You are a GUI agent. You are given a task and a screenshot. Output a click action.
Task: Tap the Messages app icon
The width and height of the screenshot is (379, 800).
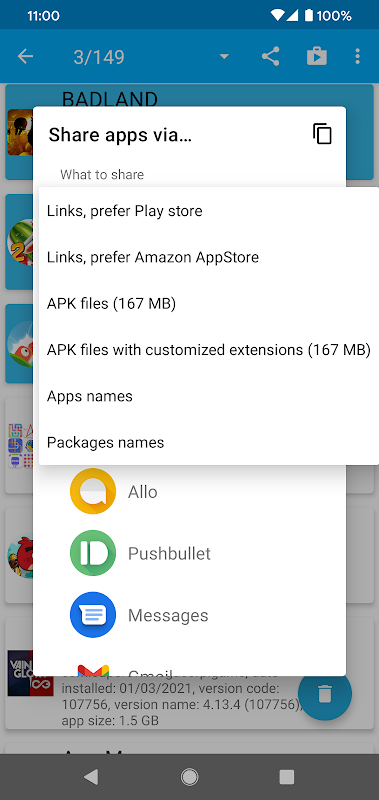(x=93, y=615)
